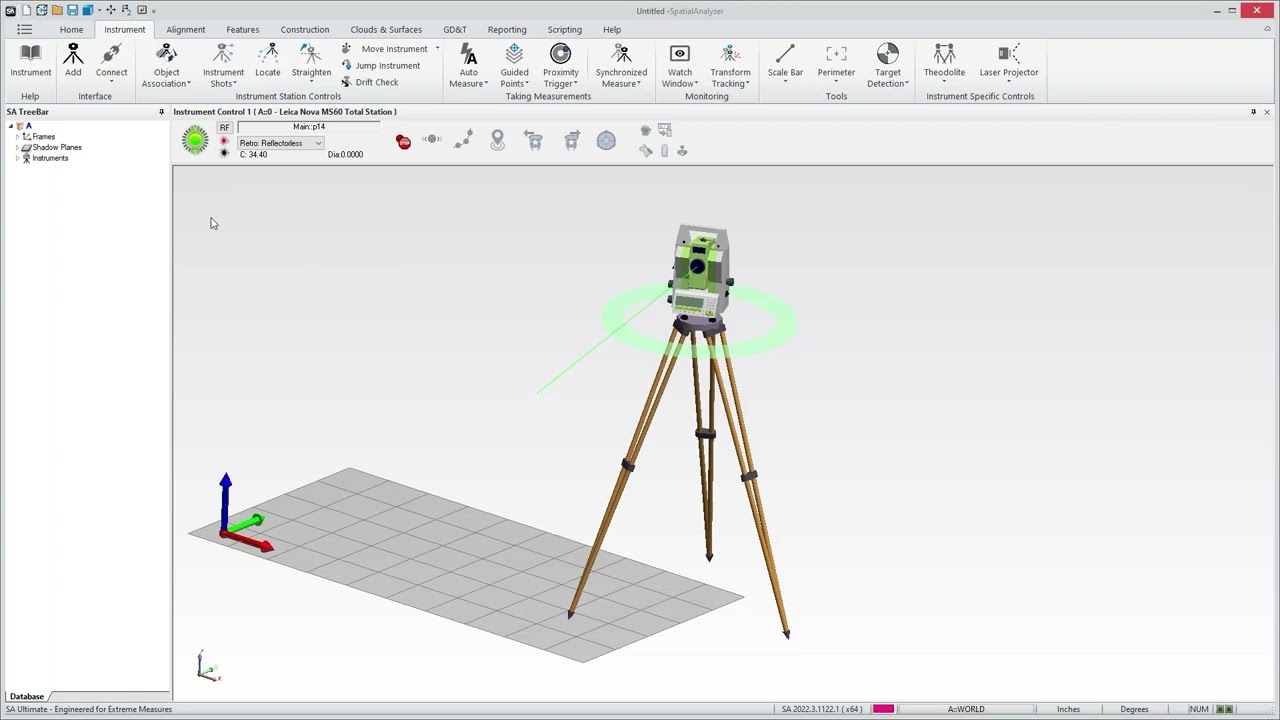Viewport: 1280px width, 720px height.
Task: Select the Database tab at bottom
Action: tap(27, 696)
